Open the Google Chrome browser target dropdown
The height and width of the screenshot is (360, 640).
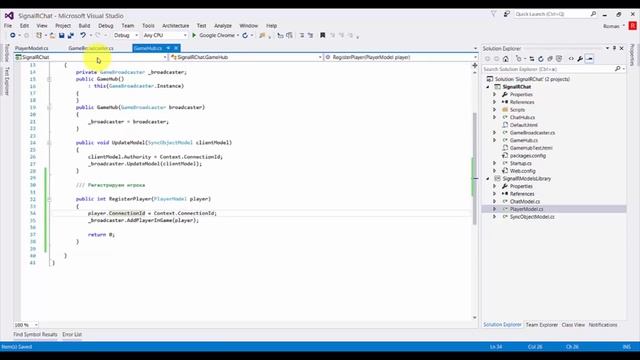click(x=238, y=36)
